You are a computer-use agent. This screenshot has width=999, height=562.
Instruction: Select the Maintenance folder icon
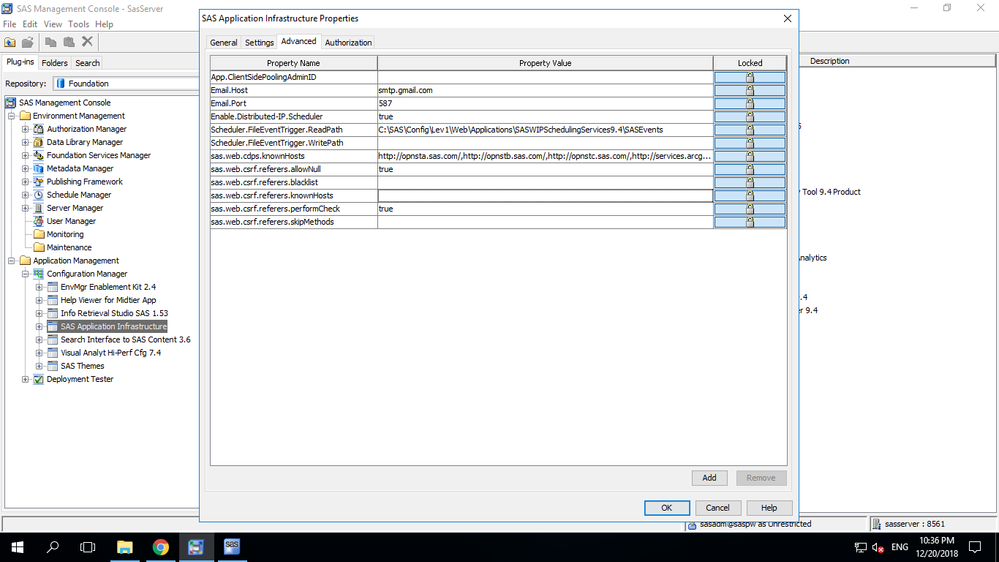pyautogui.click(x=39, y=247)
